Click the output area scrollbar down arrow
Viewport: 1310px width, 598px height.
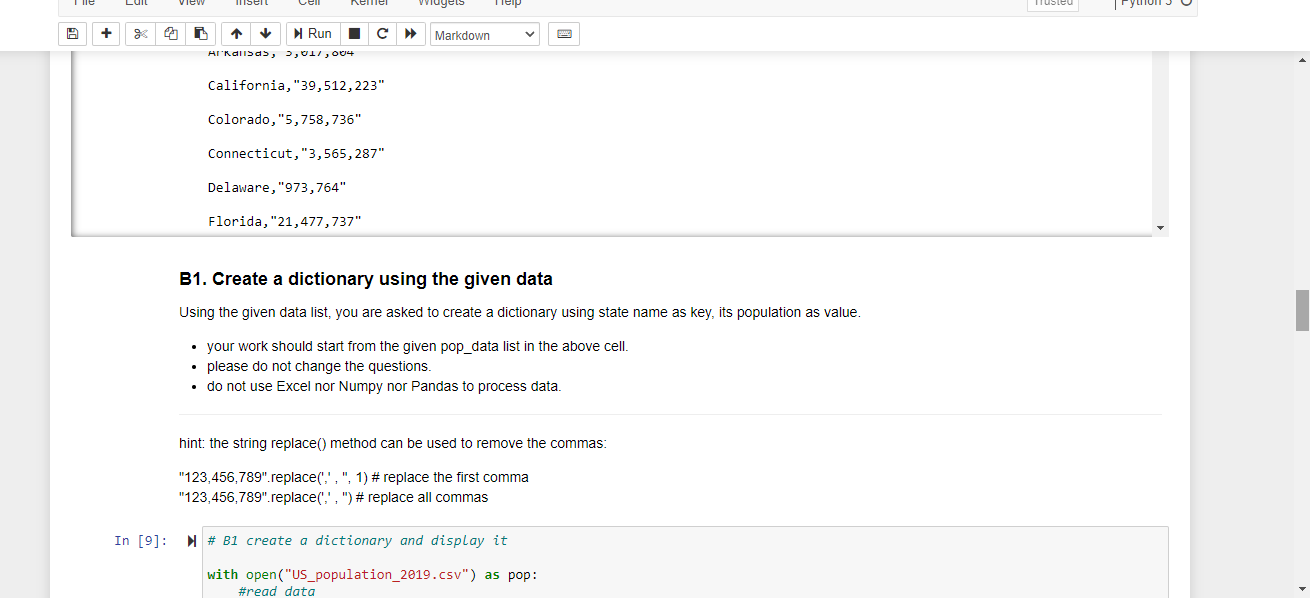click(1160, 227)
